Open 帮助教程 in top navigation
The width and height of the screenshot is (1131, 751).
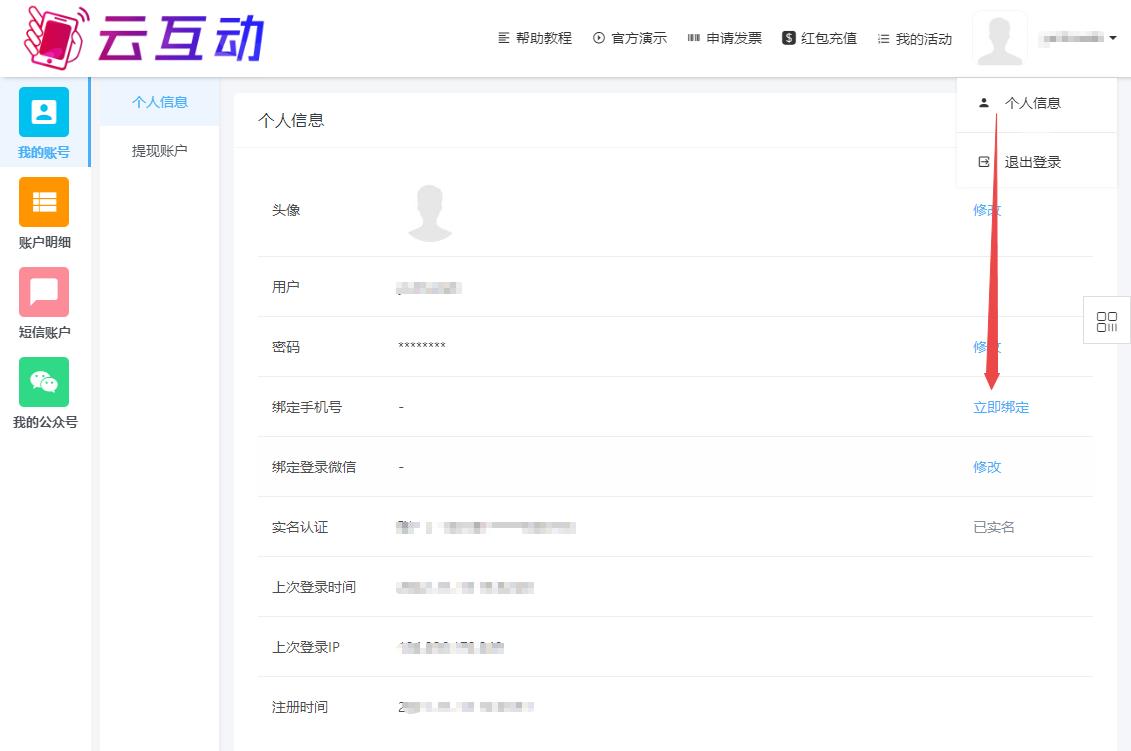[535, 38]
